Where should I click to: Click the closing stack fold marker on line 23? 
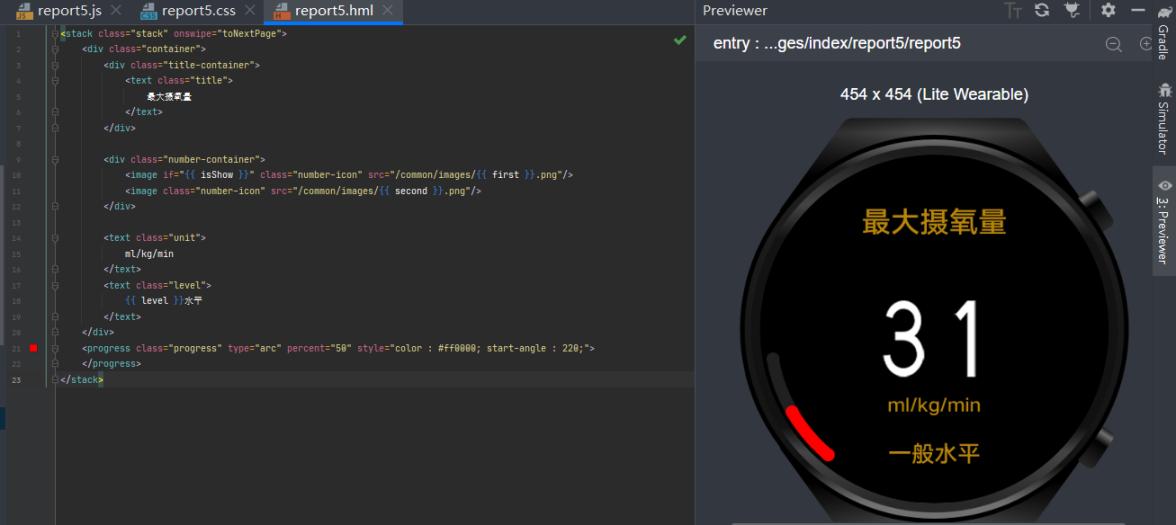[x=55, y=380]
